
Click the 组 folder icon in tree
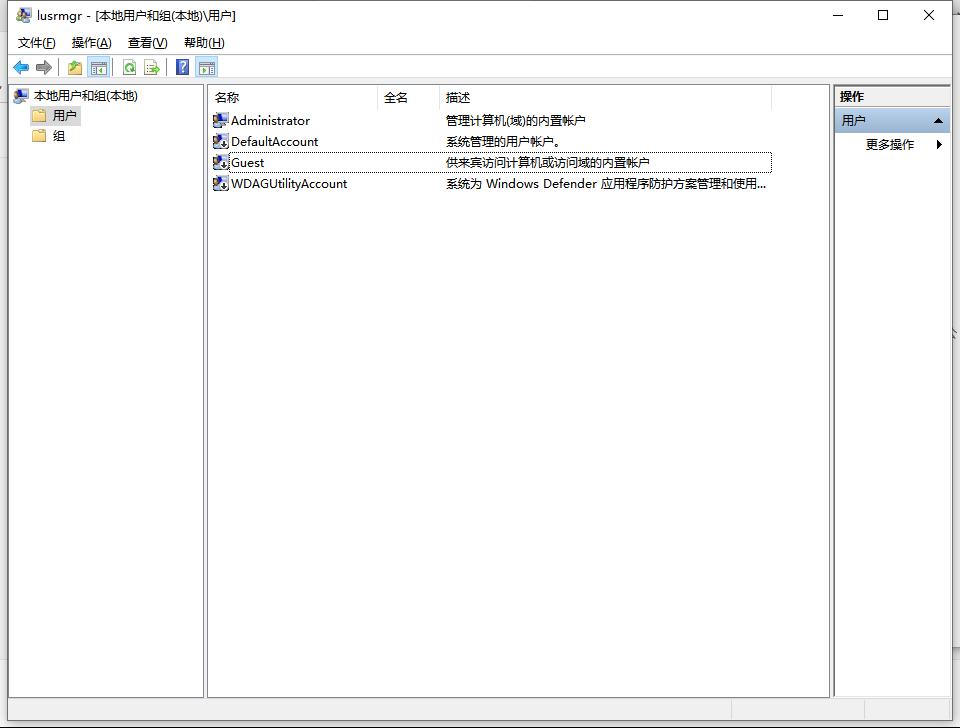click(39, 135)
